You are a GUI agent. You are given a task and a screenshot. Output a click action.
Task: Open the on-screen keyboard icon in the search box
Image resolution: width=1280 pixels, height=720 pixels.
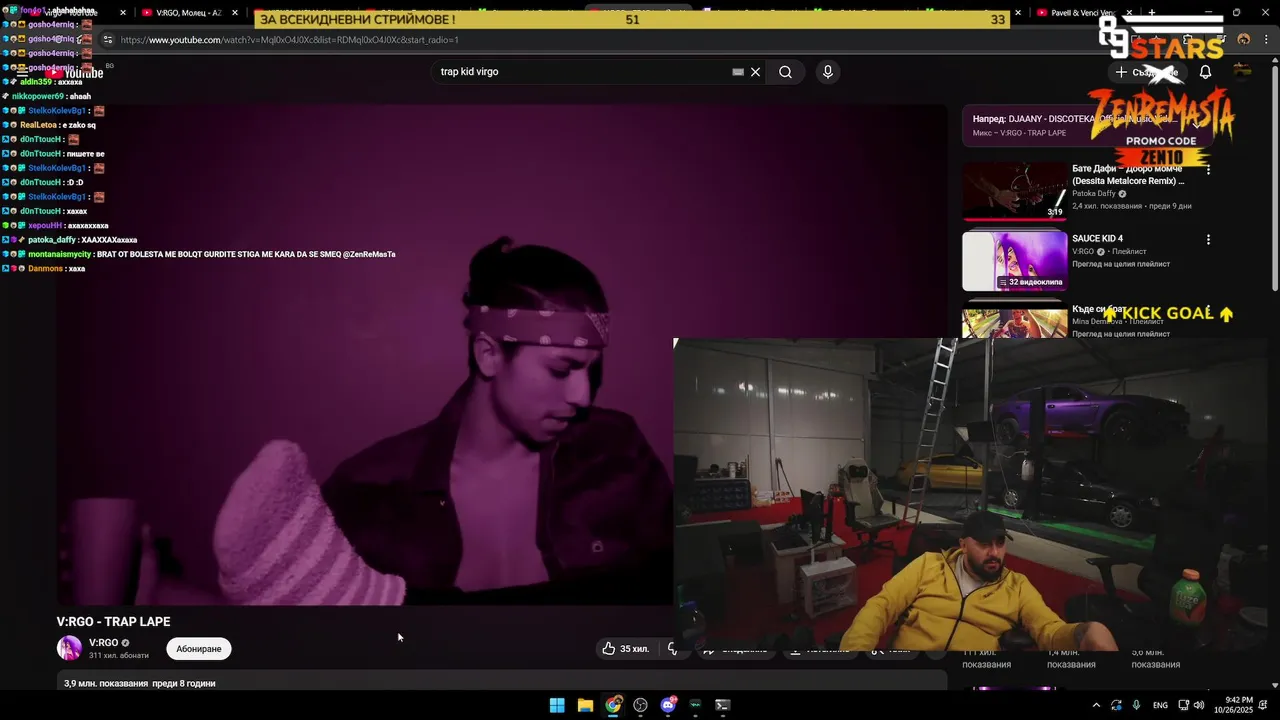pos(738,72)
